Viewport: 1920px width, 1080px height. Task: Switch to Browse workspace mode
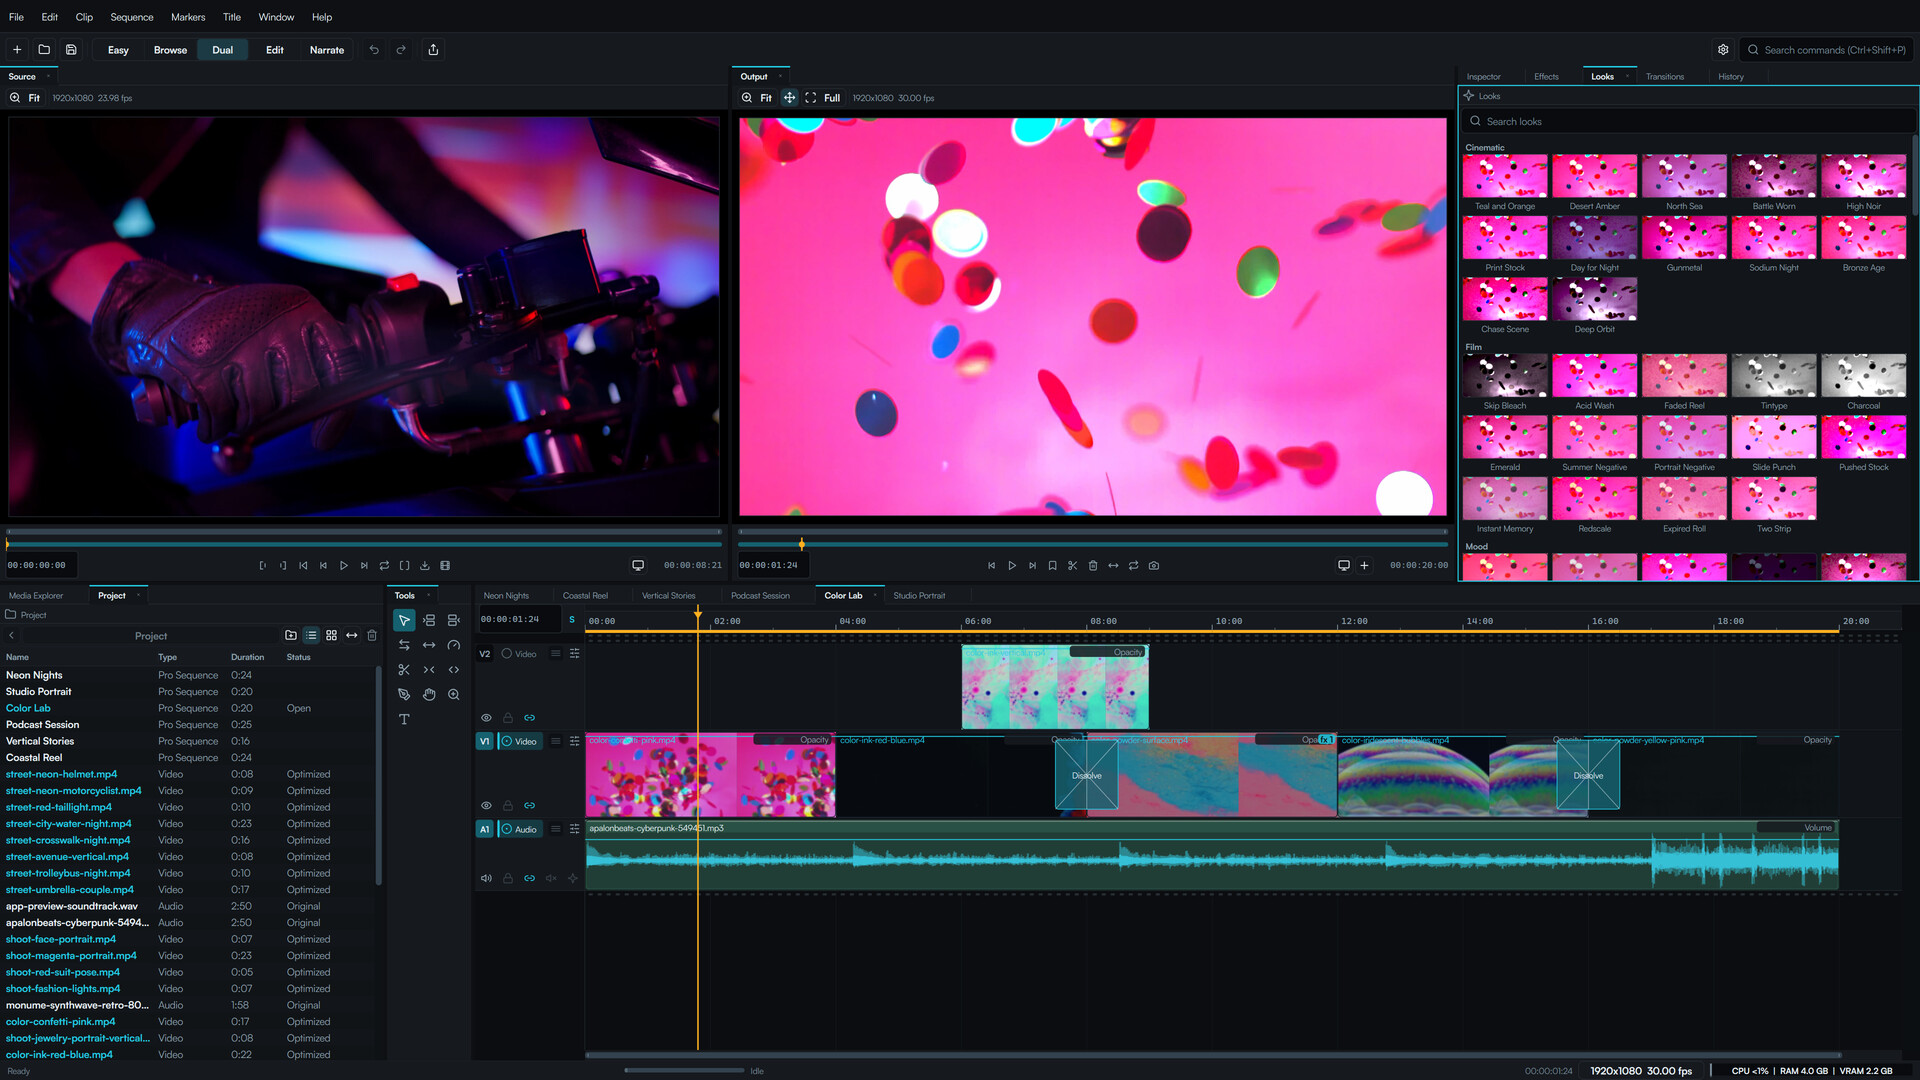coord(170,50)
